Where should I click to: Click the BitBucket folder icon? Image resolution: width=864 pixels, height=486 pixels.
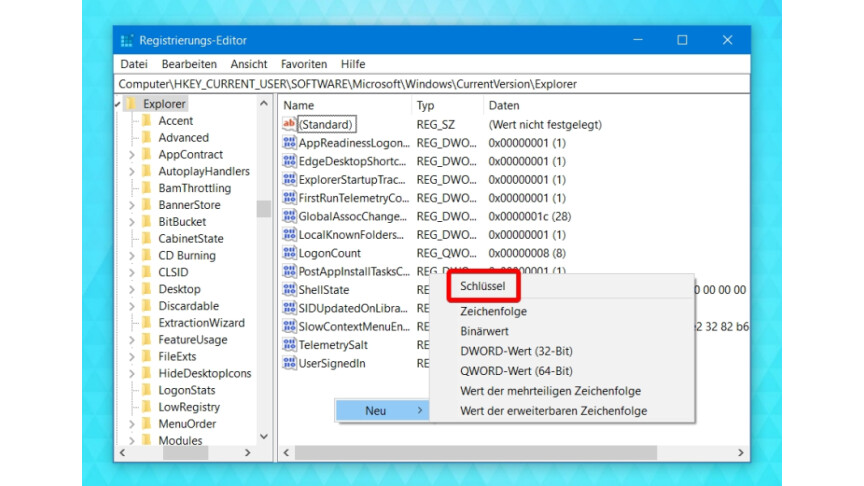147,222
